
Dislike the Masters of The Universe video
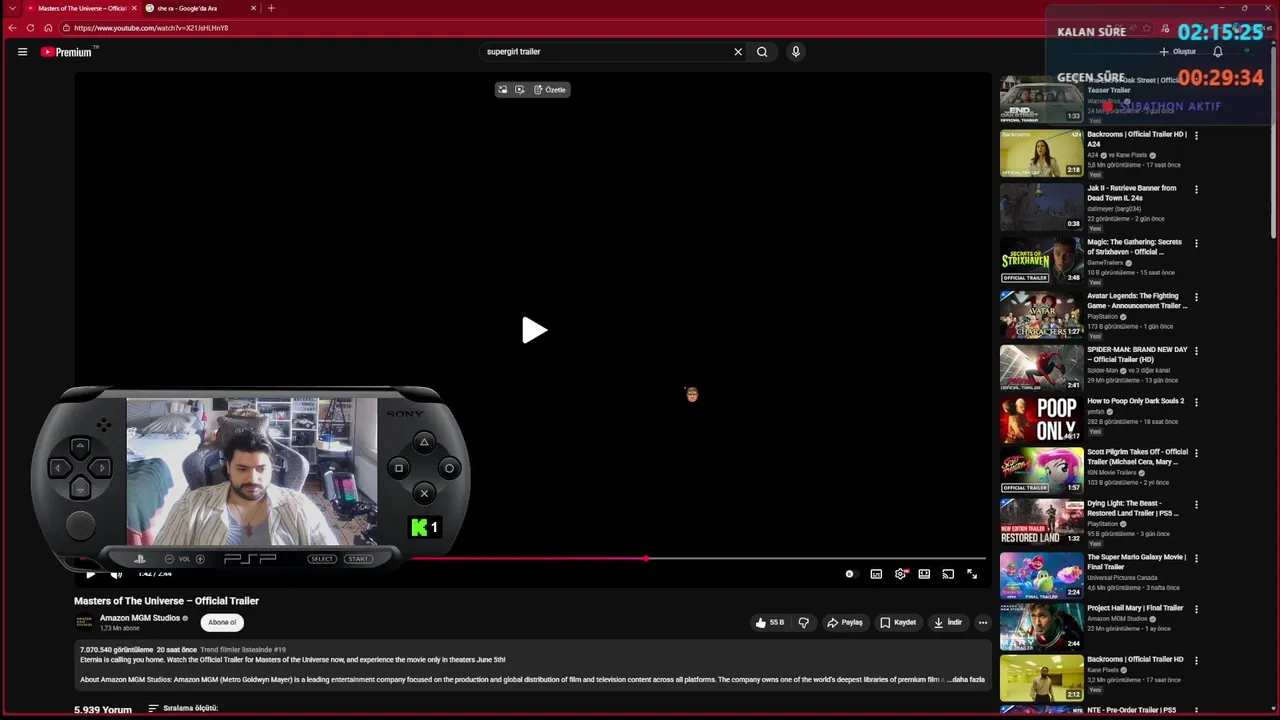[803, 622]
